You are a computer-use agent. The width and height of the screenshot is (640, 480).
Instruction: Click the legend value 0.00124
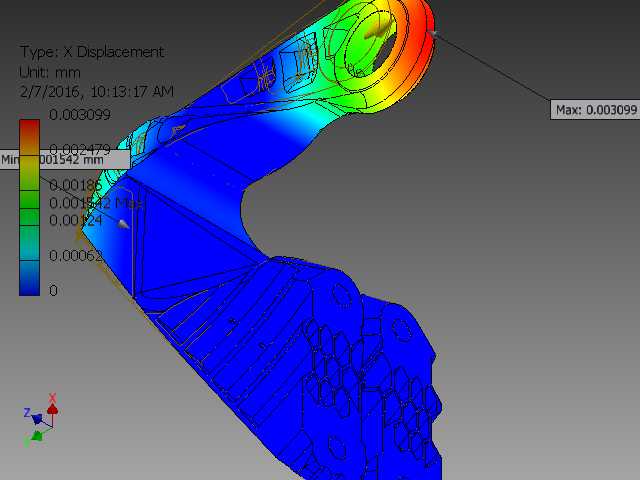[76, 220]
